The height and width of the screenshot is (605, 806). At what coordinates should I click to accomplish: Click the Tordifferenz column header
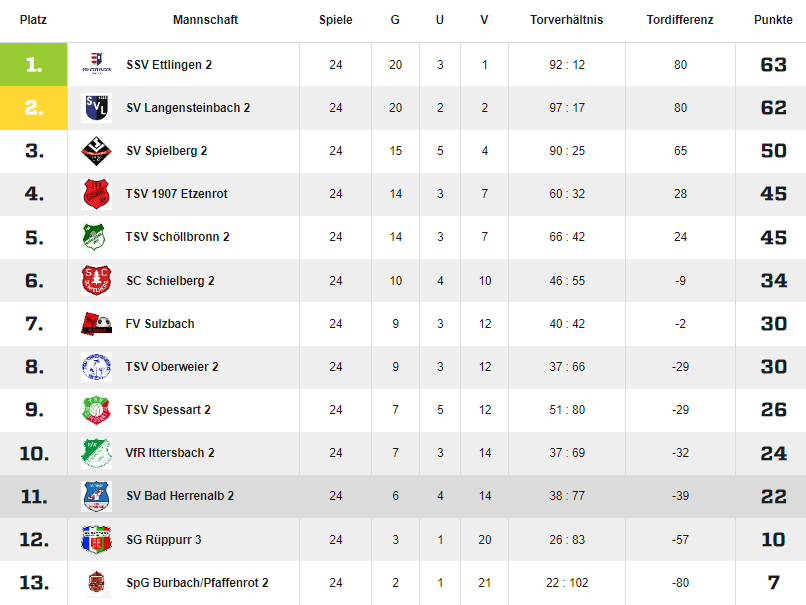click(680, 20)
